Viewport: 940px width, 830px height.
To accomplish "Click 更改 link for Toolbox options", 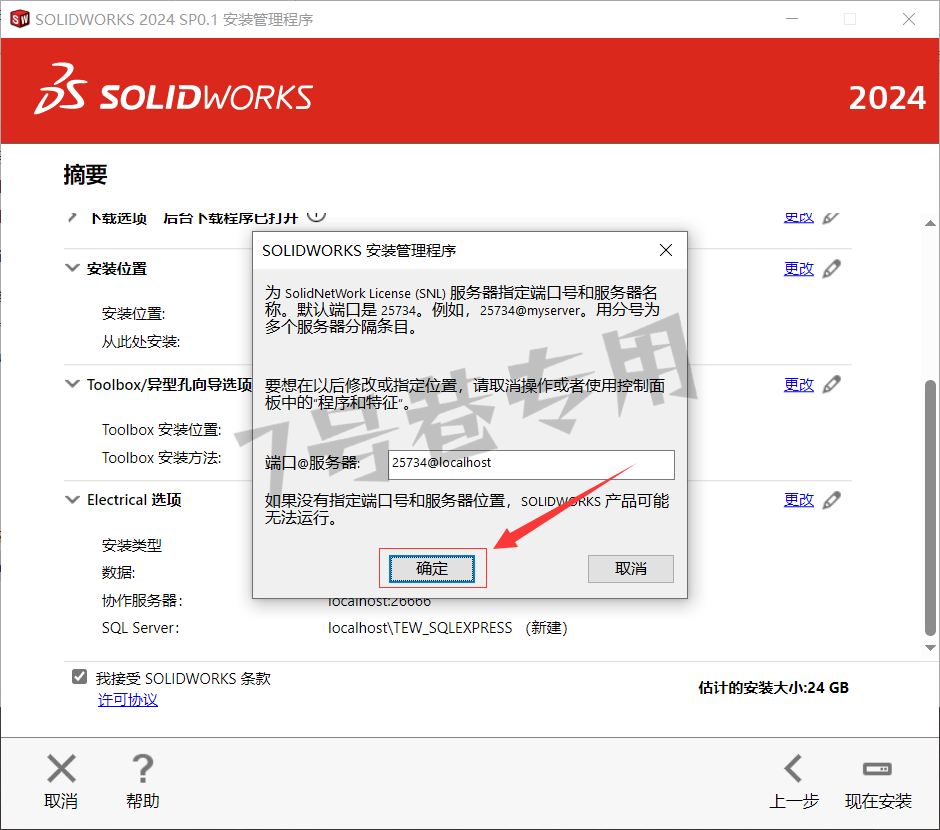I will (799, 384).
